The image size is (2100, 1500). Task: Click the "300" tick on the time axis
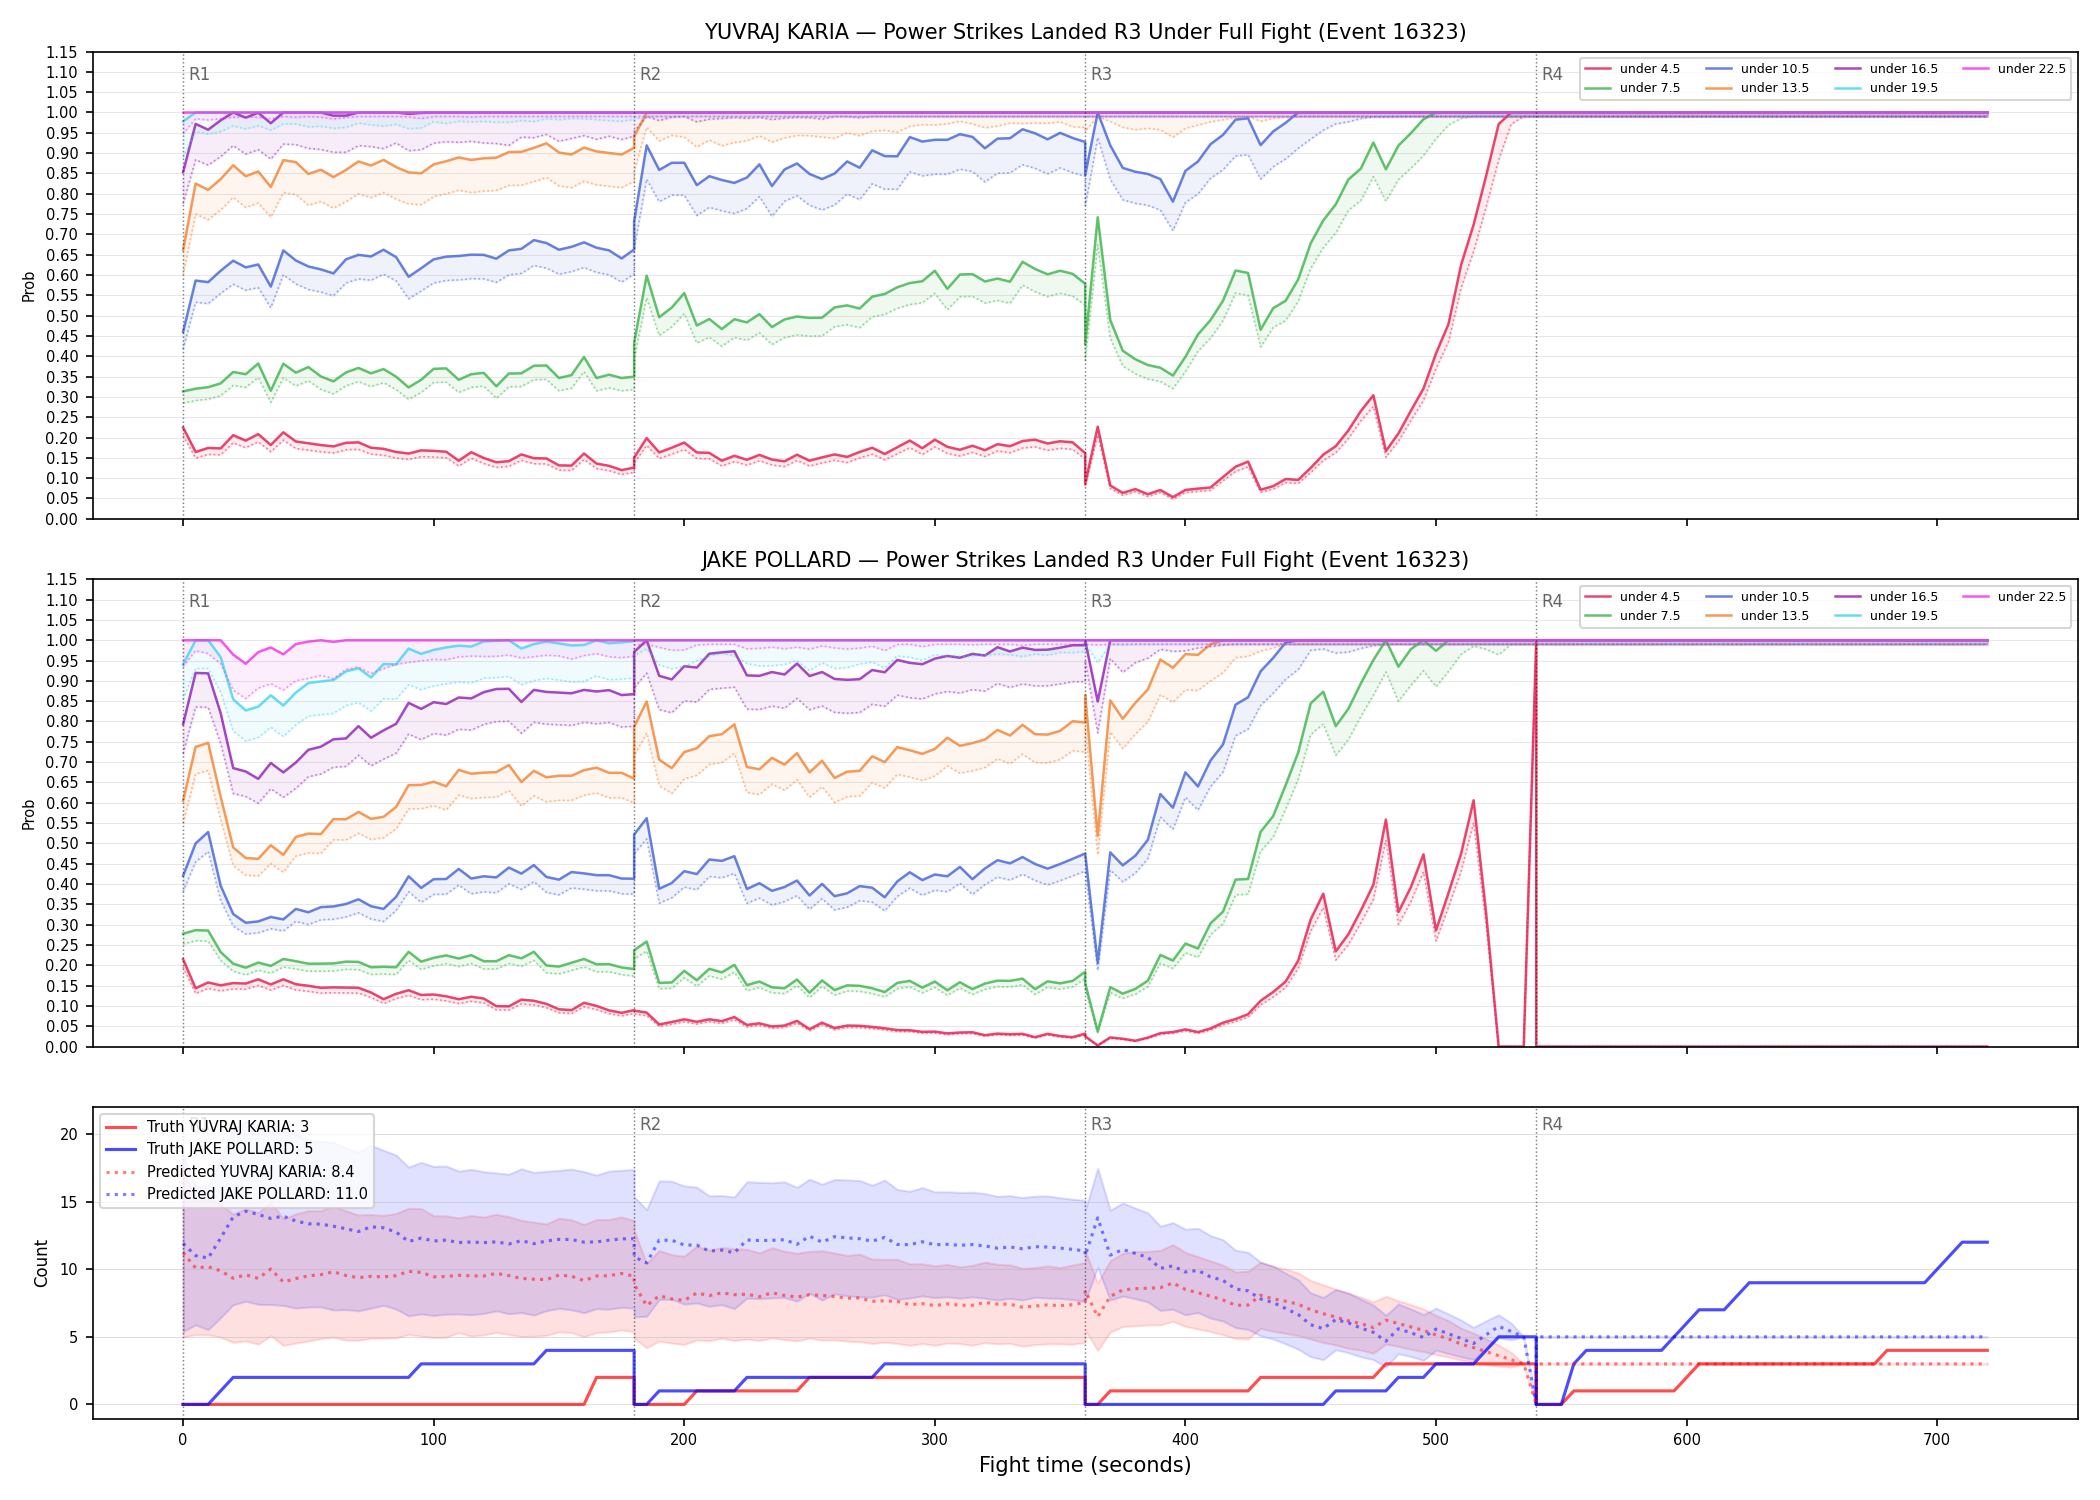934,1440
